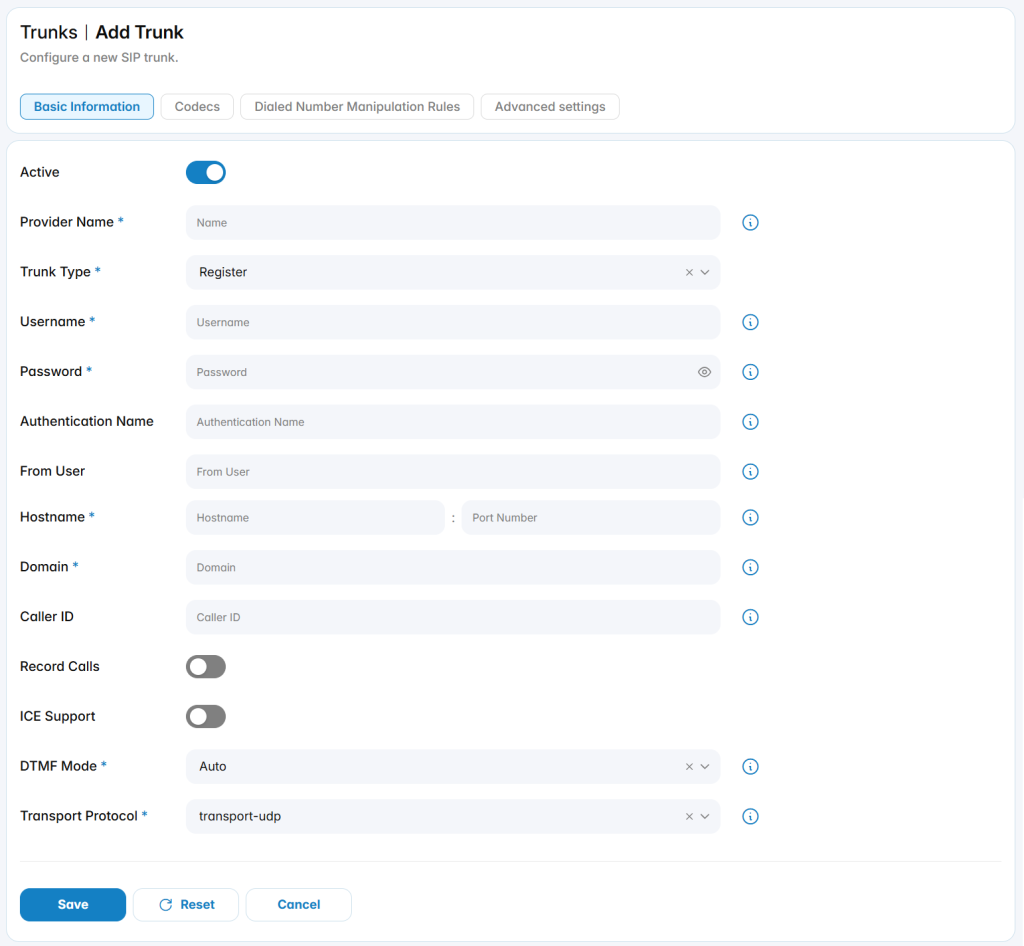Turn off the Active switch

point(206,172)
